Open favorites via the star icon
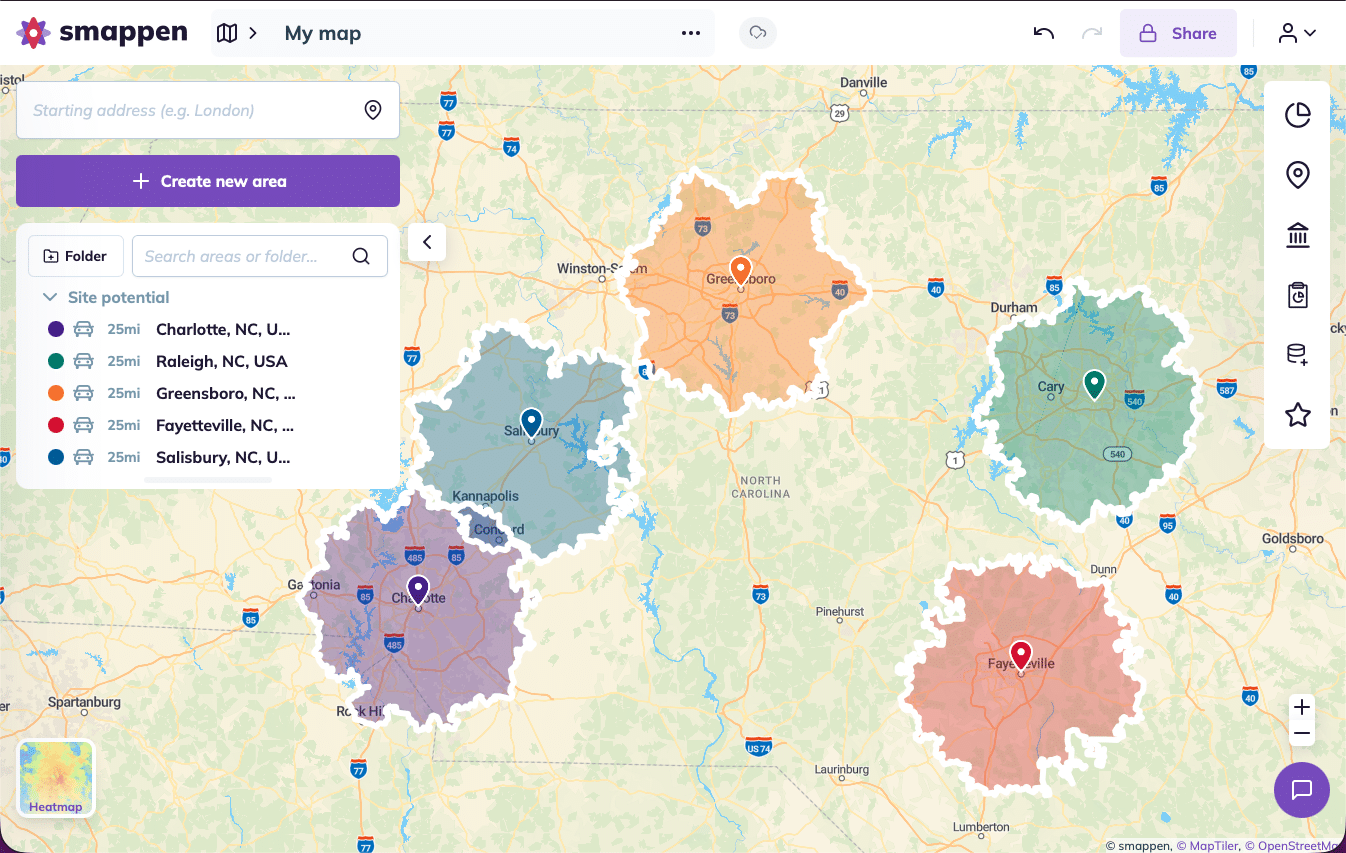The image size is (1346, 853). point(1297,414)
